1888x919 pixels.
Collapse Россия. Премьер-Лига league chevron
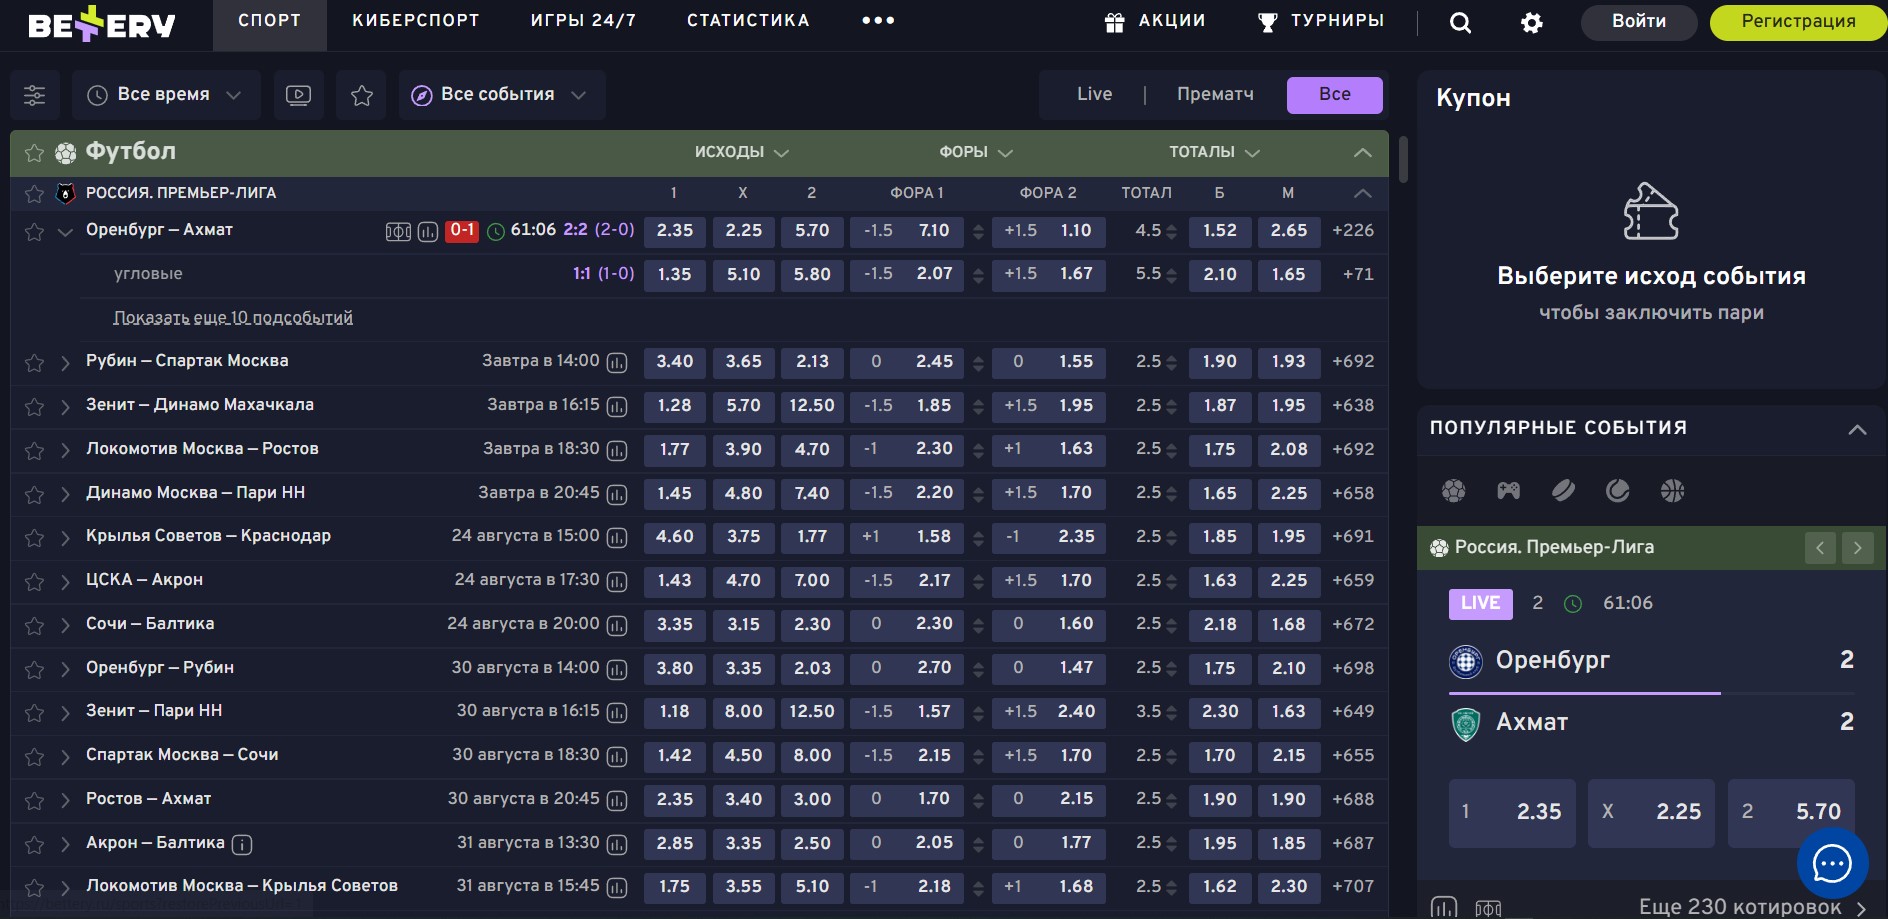click(x=1362, y=193)
